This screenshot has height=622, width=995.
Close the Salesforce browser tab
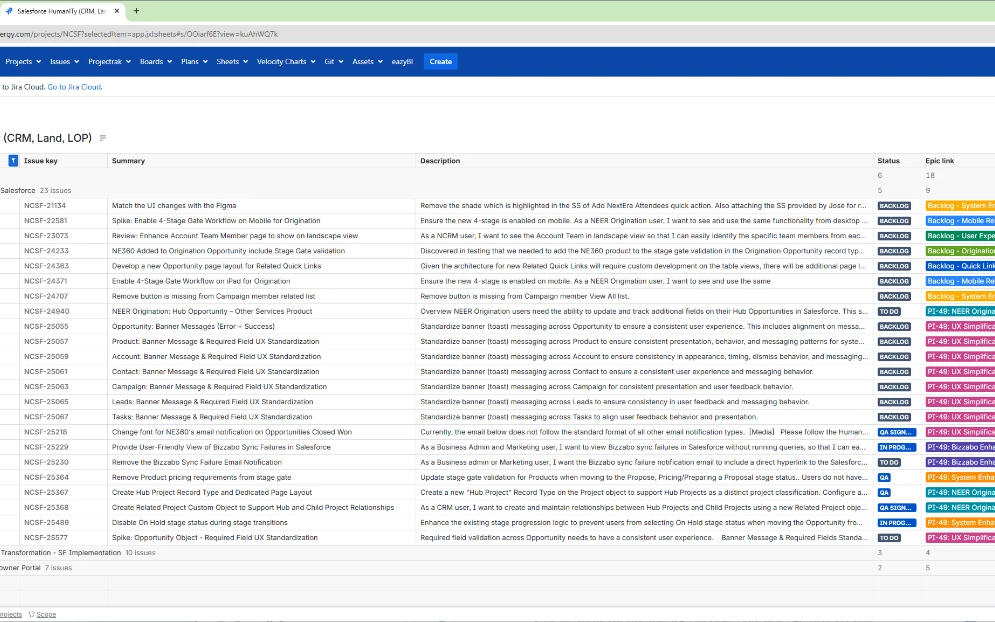point(117,11)
